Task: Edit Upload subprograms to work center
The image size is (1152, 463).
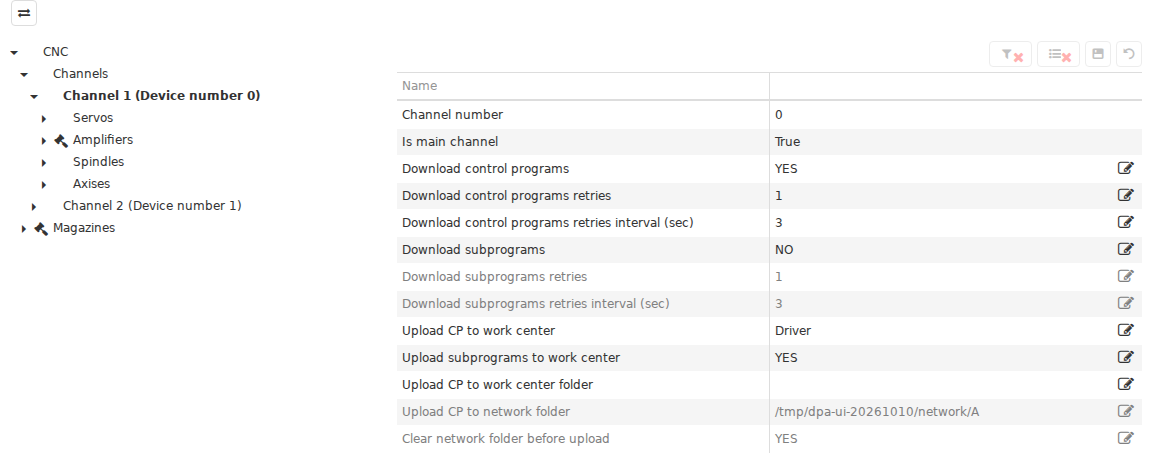Action: click(x=1125, y=357)
